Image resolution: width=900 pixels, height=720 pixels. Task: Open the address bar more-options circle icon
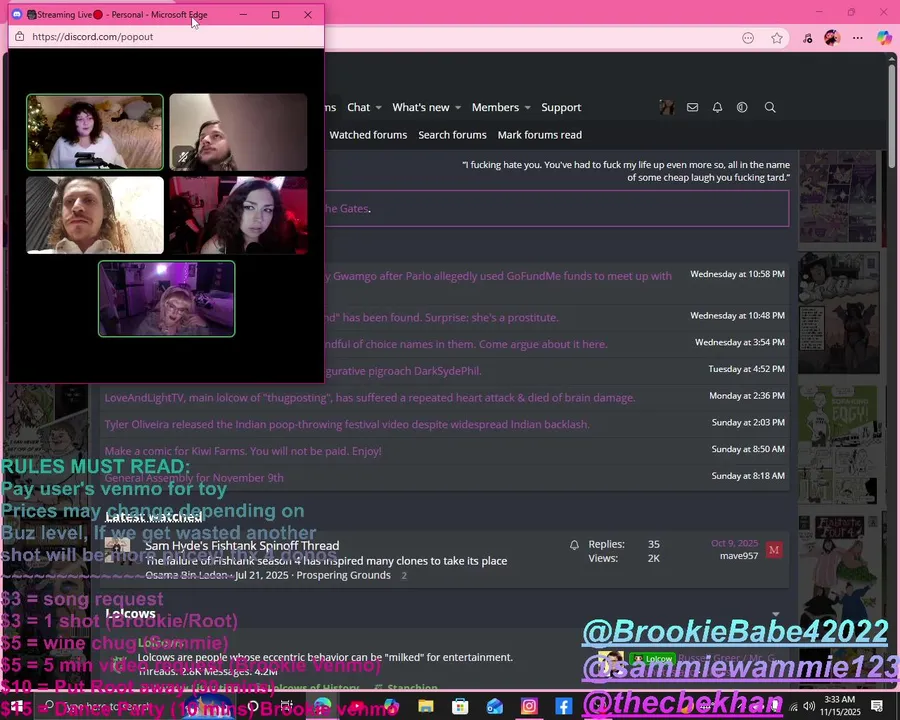click(x=748, y=38)
